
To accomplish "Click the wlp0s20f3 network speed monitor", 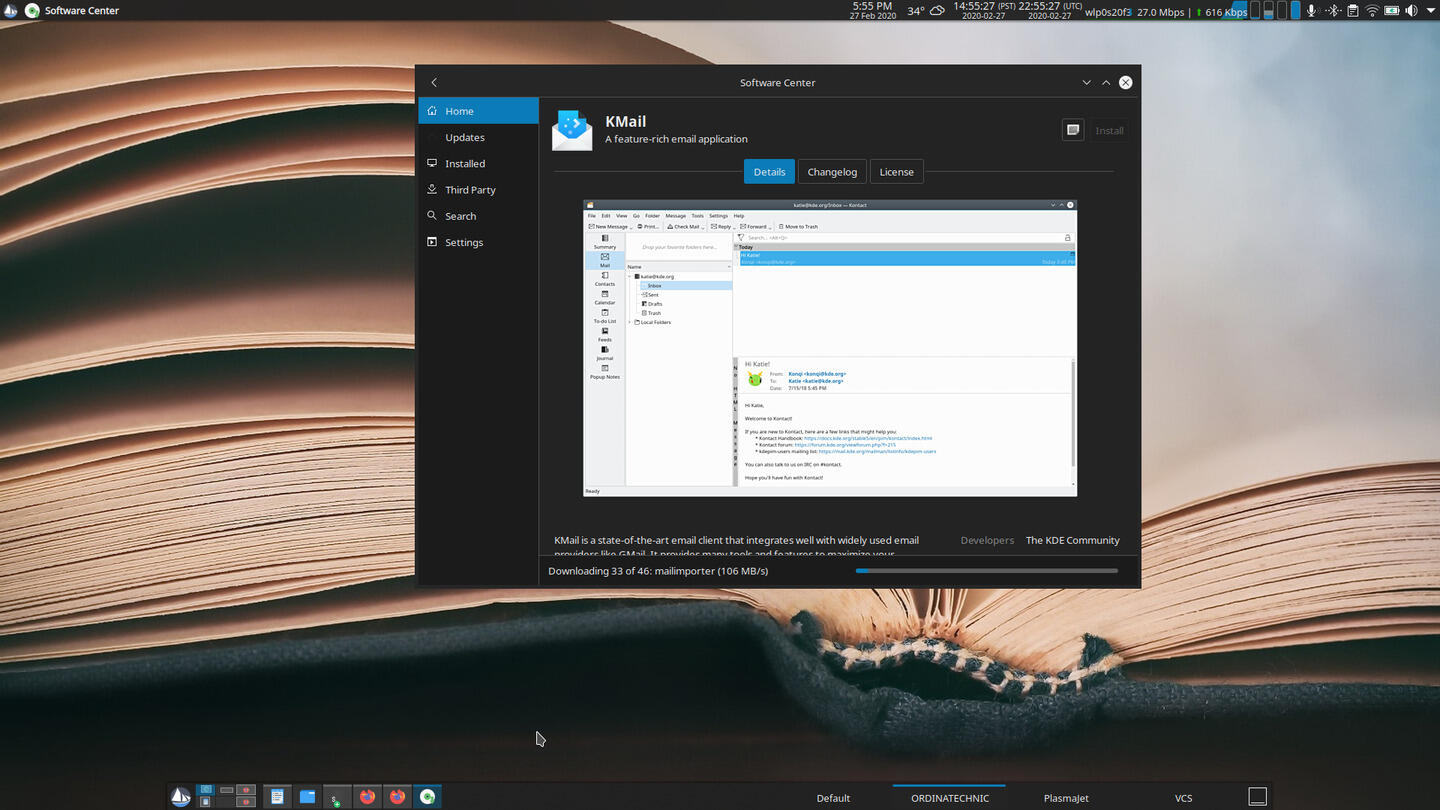I will 1166,11.
